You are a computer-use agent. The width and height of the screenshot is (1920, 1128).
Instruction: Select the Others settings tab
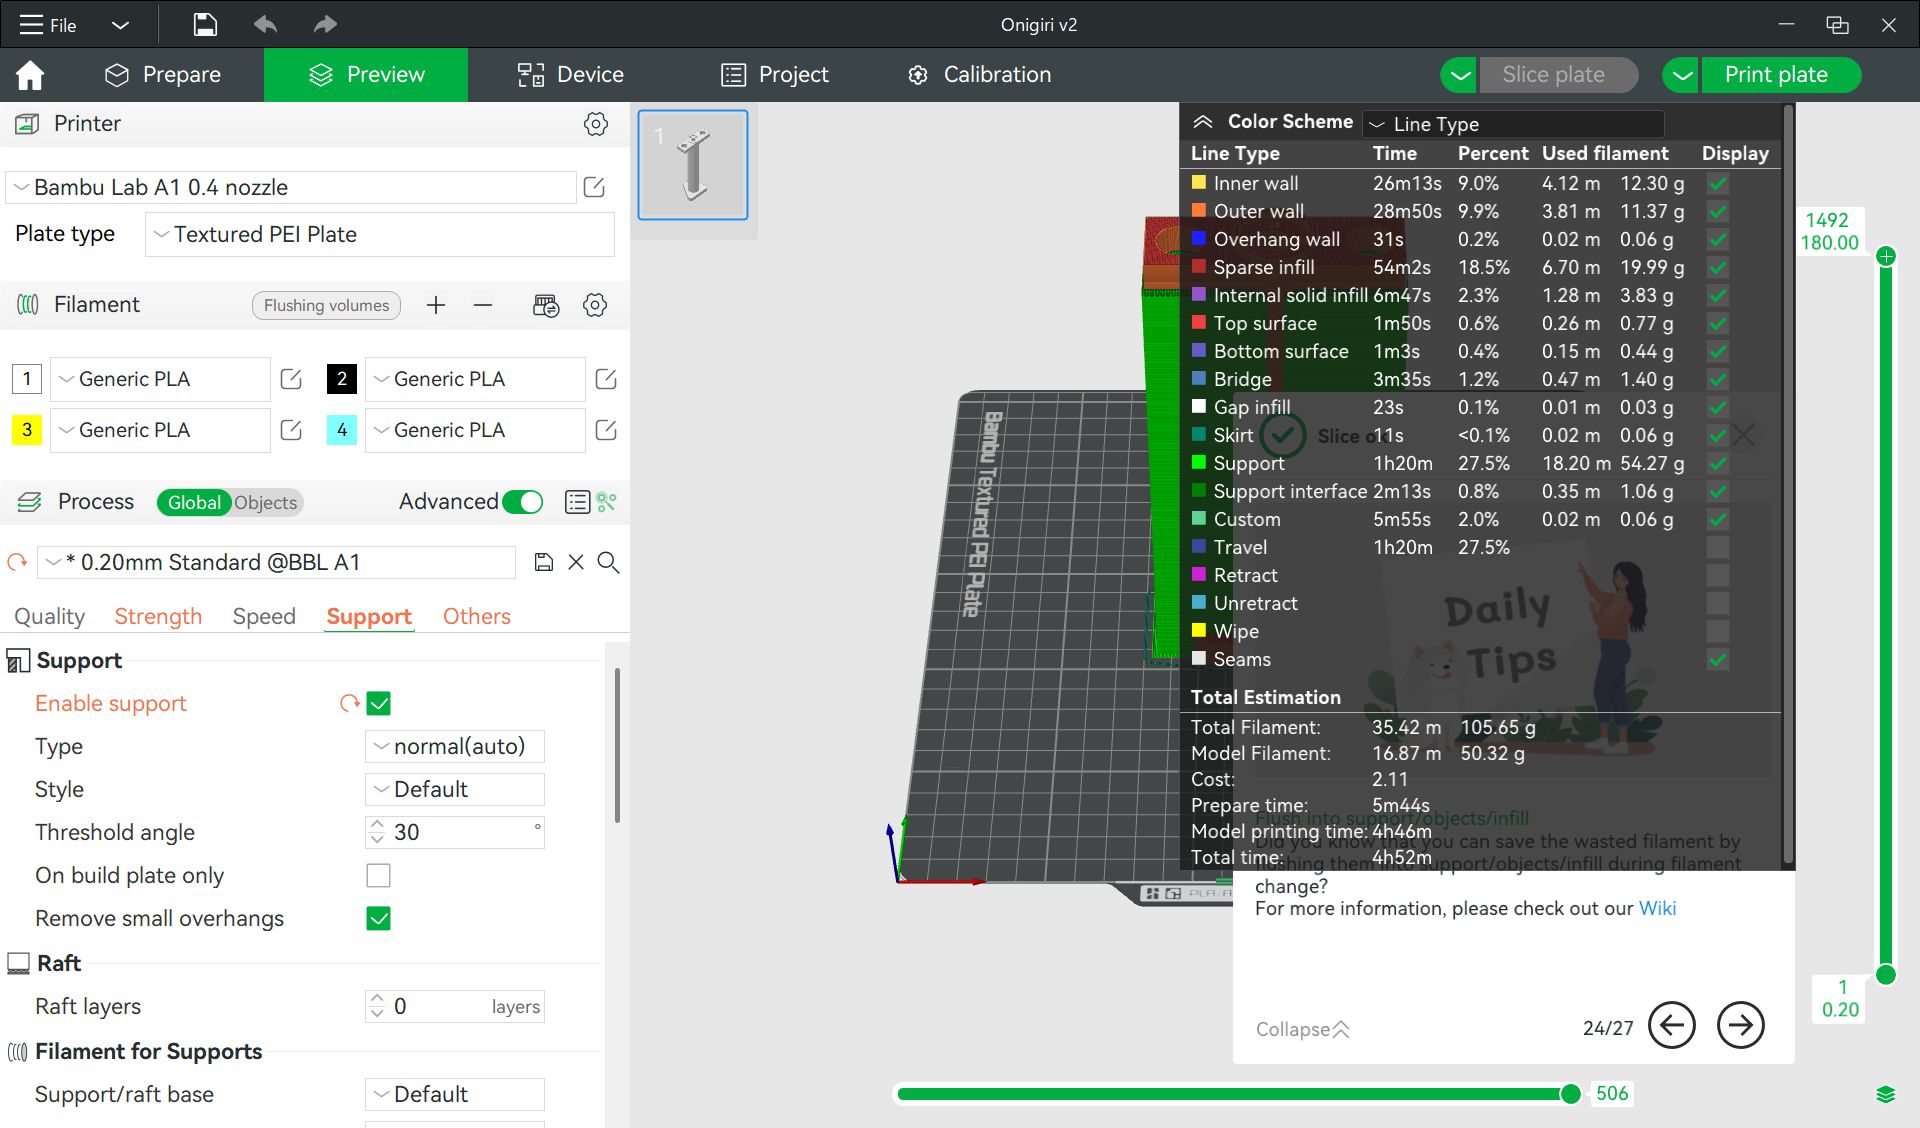point(477,616)
